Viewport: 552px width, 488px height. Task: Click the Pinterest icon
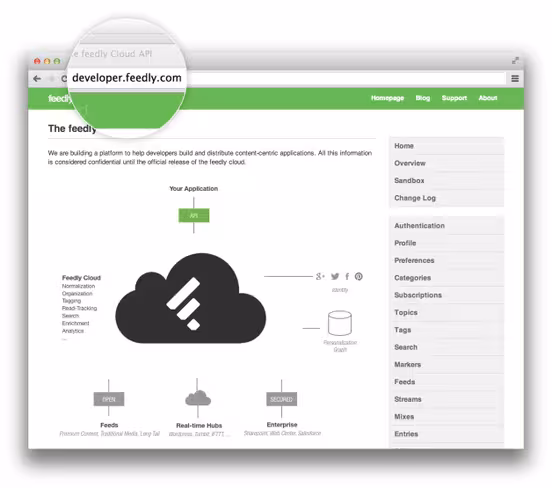click(358, 276)
